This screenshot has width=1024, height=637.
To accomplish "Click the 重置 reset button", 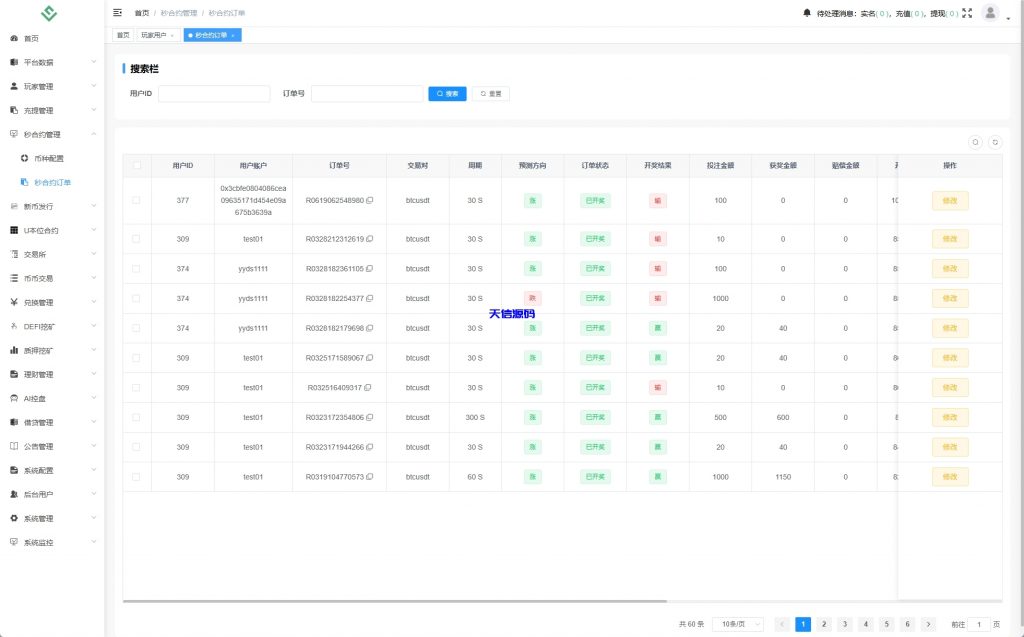I will [x=490, y=93].
